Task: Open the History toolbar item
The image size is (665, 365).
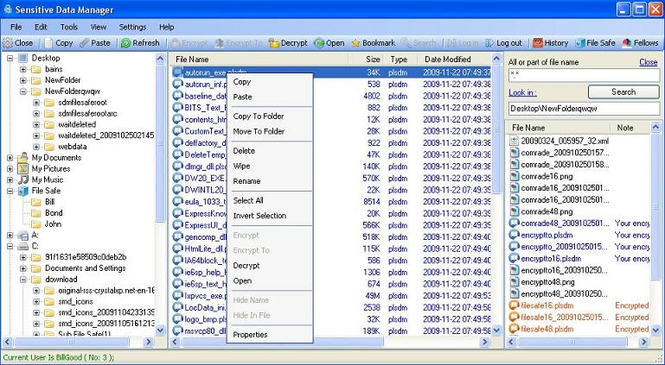Action: (550, 43)
